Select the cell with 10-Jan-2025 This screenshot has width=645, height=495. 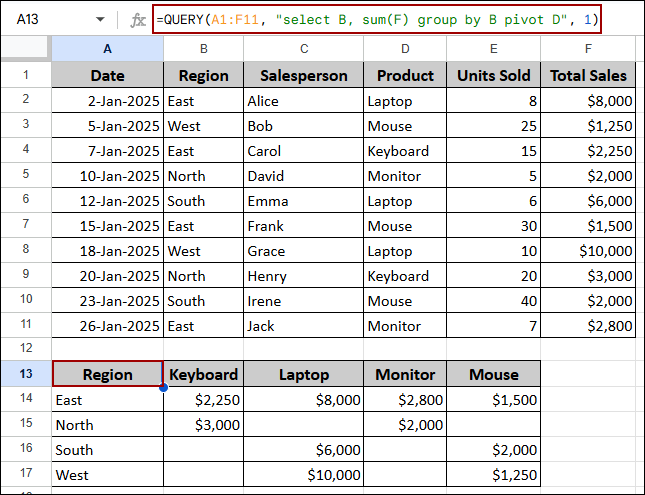pos(107,176)
